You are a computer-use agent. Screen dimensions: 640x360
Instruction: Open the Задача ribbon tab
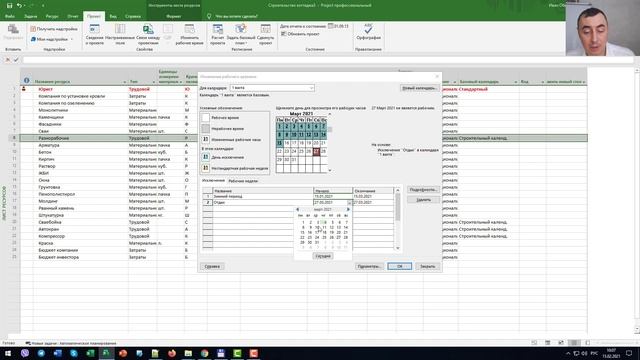(x=31, y=16)
